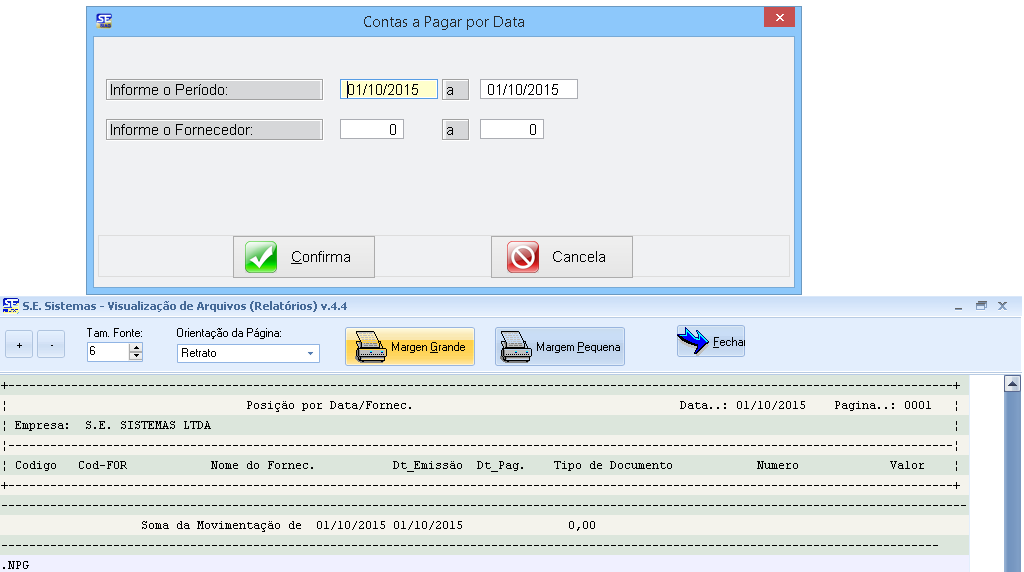This screenshot has height=572, width=1024.
Task: Select the starting Fornecedor code field
Action: pyautogui.click(x=372, y=130)
